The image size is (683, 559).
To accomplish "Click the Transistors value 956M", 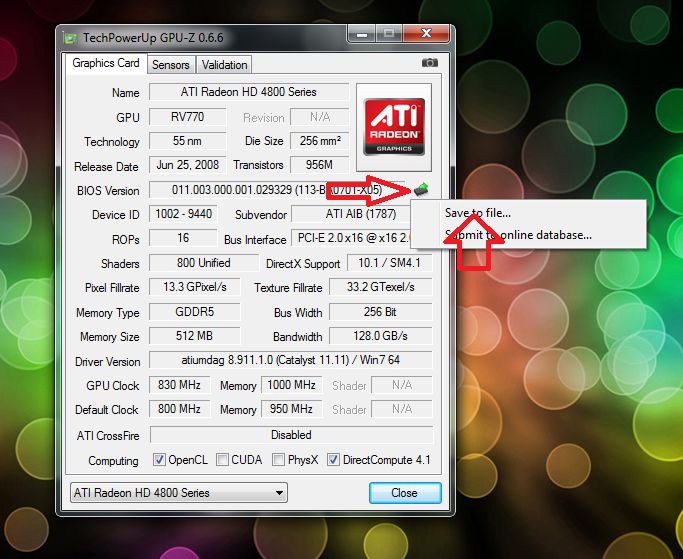I will (x=320, y=165).
